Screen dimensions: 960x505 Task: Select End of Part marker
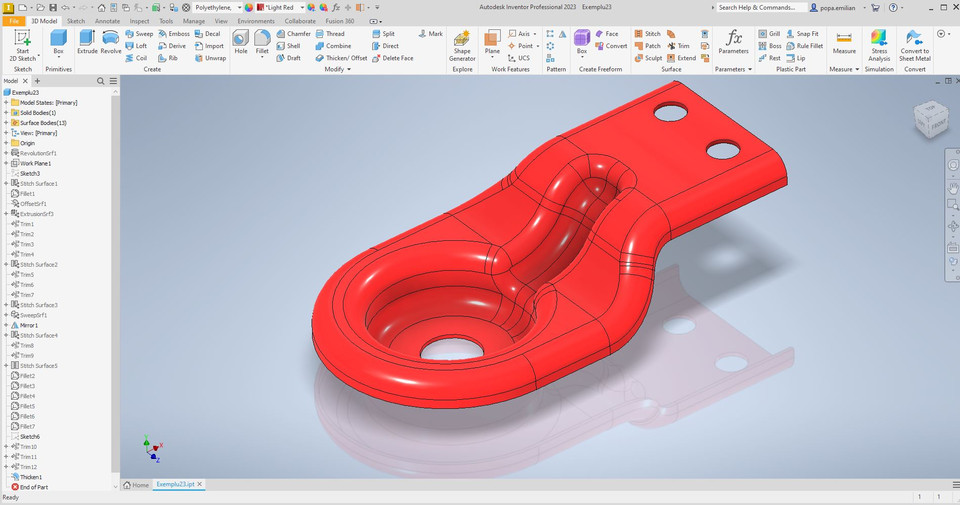point(30,487)
